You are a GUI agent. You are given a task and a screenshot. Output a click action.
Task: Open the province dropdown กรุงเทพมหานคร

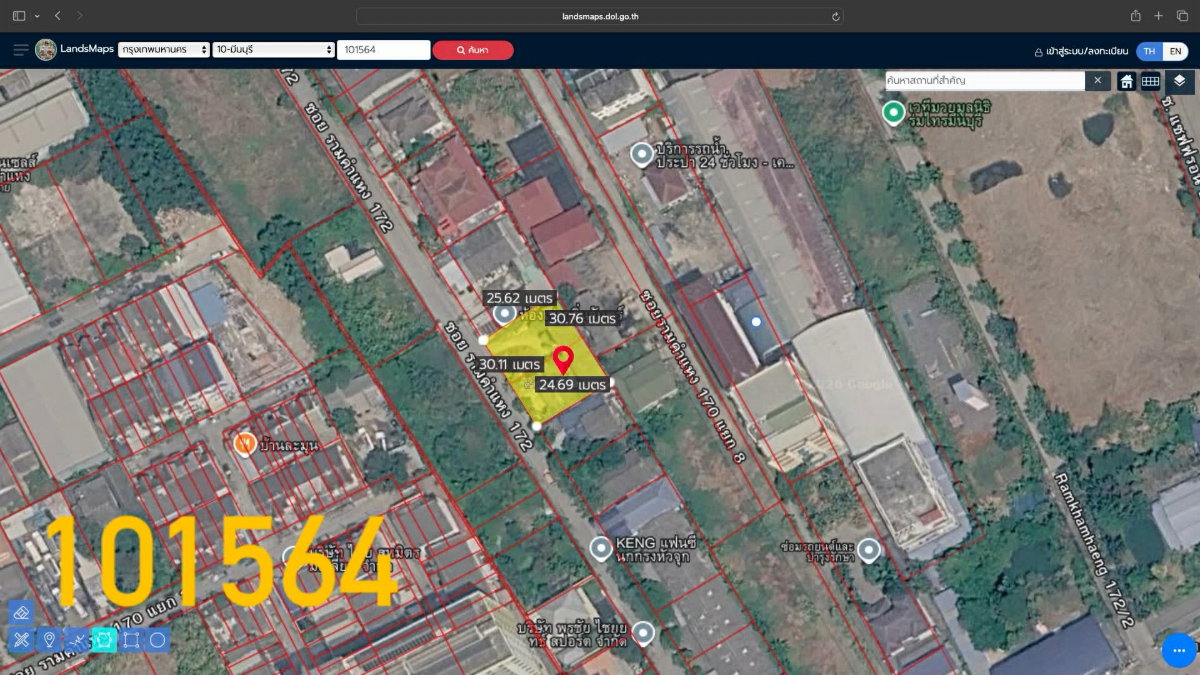pos(164,49)
